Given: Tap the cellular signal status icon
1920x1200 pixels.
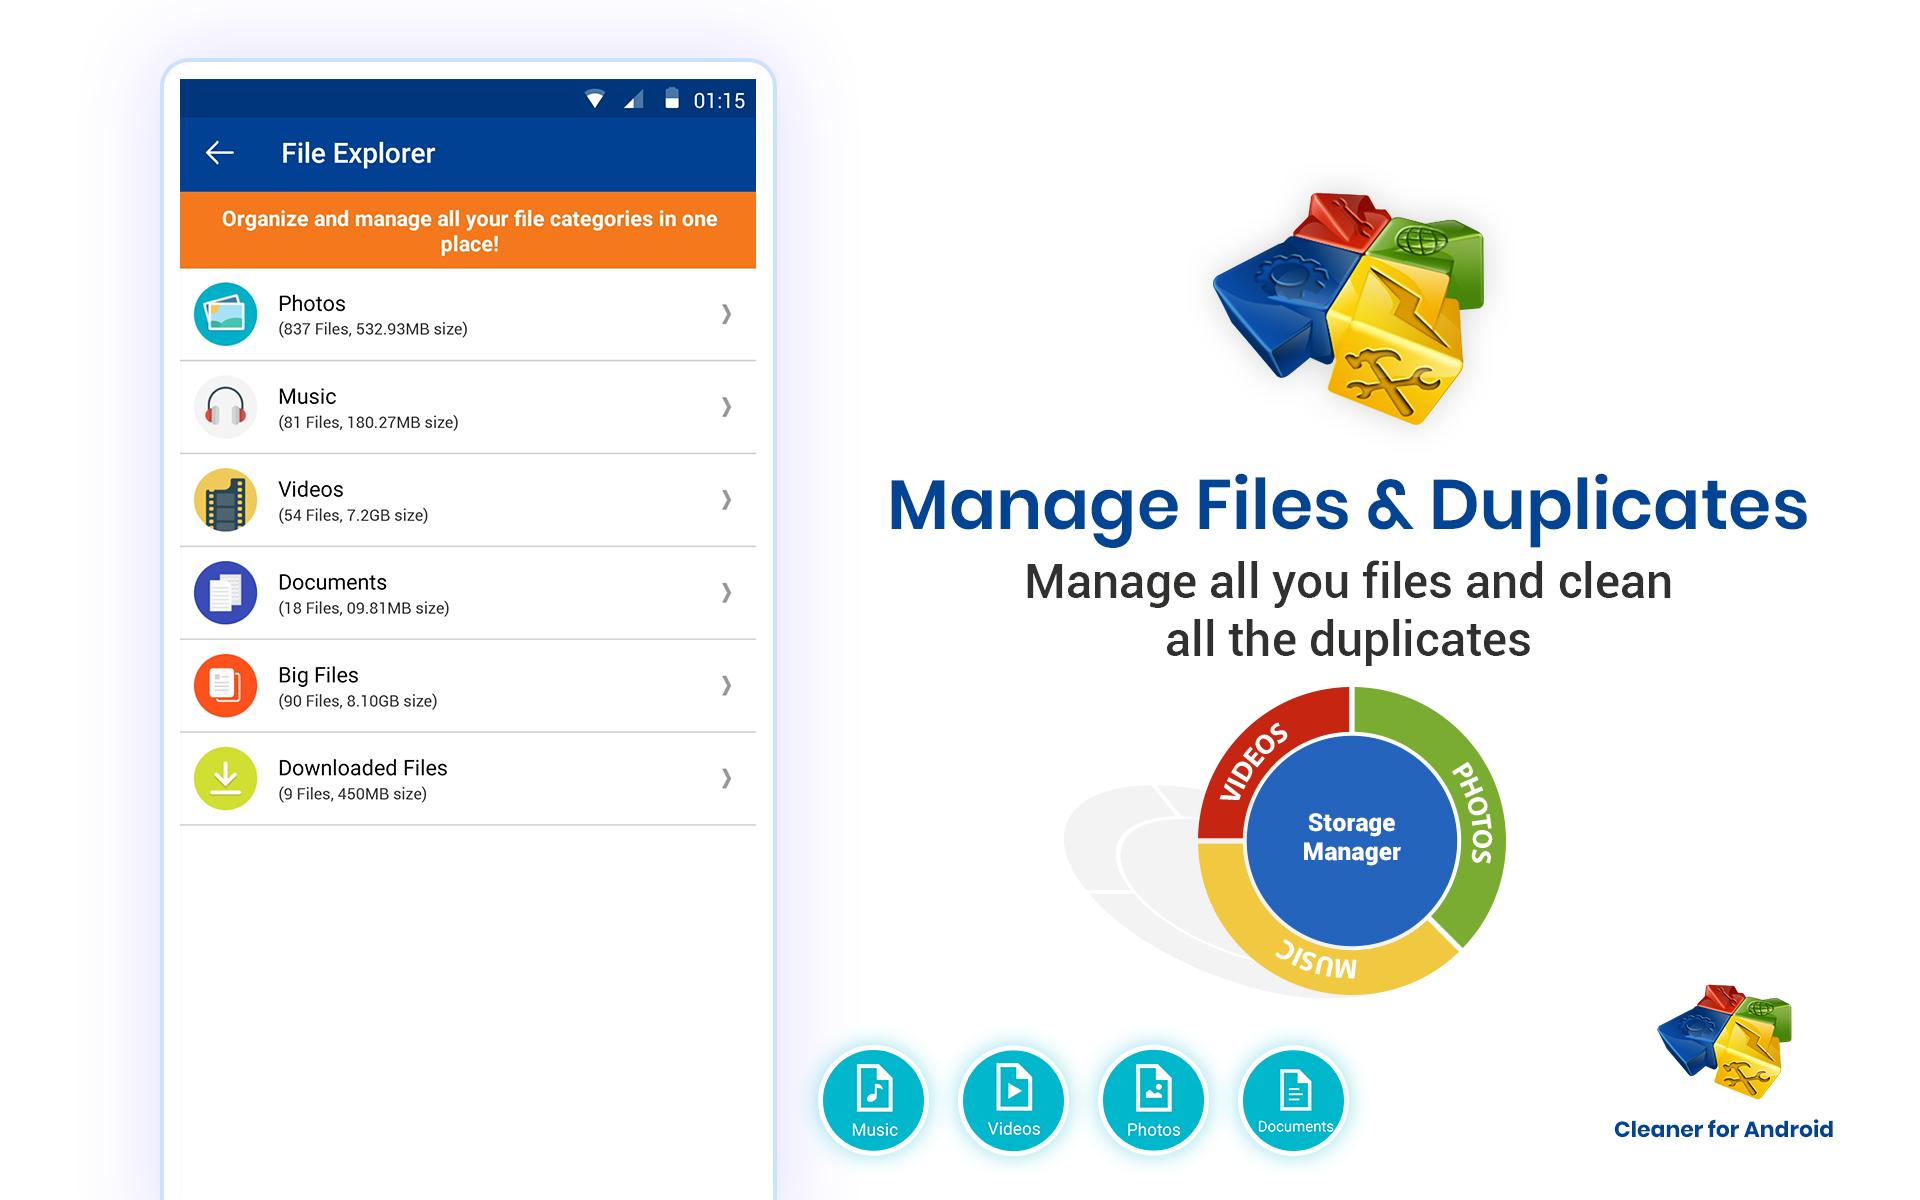Looking at the screenshot, I should 633,99.
